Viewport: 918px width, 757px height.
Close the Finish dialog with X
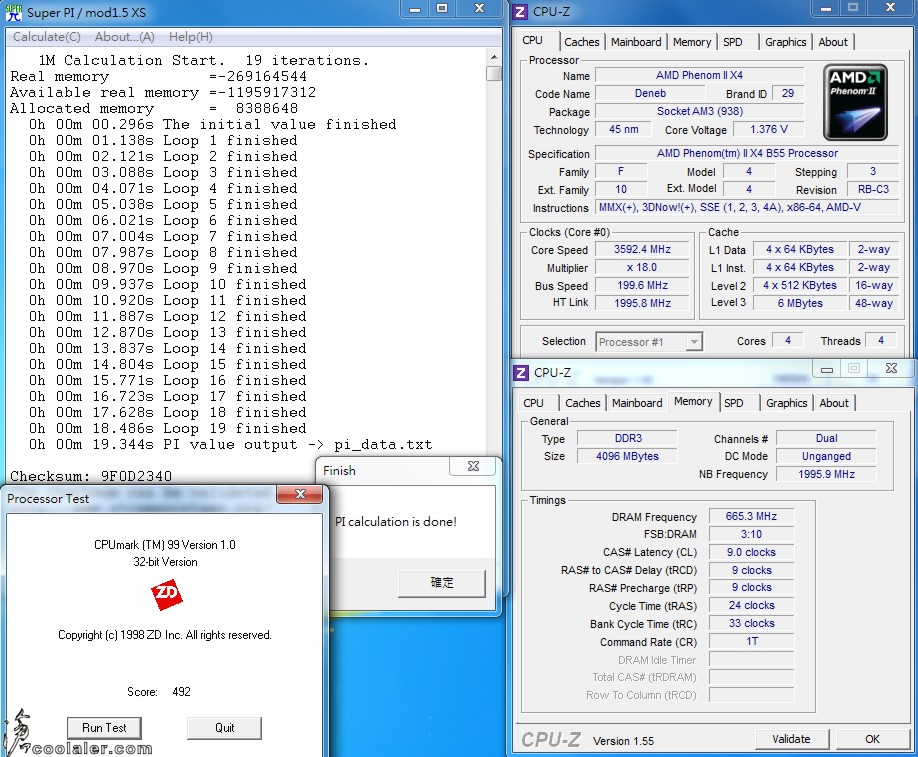coord(473,468)
